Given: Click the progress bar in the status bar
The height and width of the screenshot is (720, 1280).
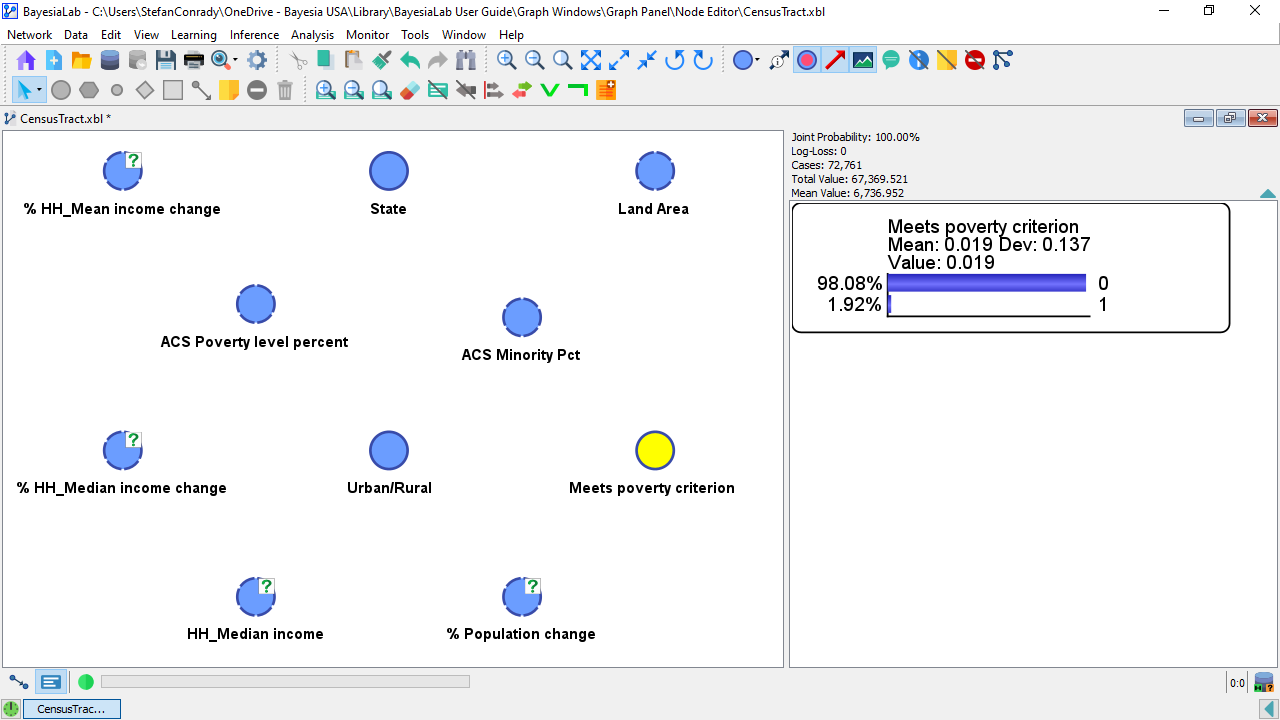Looking at the screenshot, I should (x=285, y=682).
